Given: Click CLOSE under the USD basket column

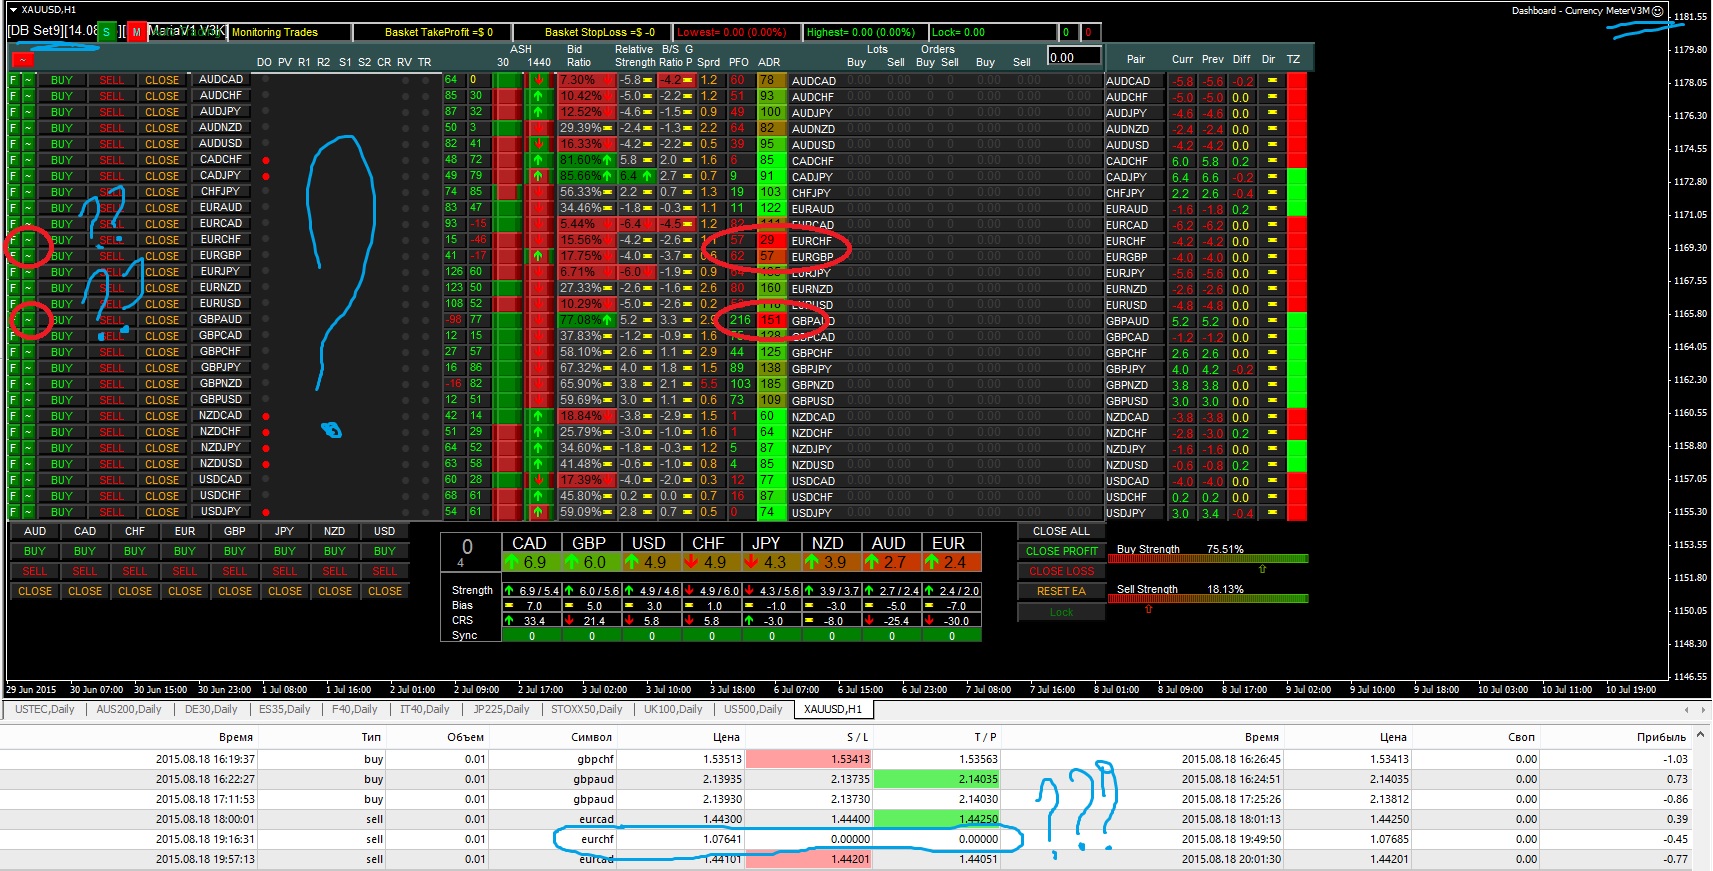Looking at the screenshot, I should point(385,591).
